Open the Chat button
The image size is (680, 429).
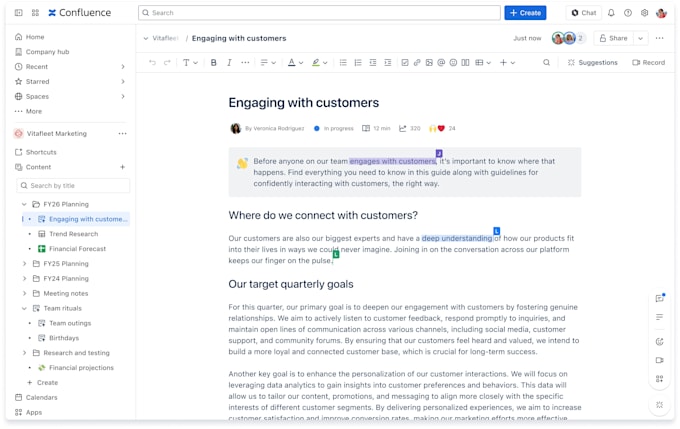(583, 13)
